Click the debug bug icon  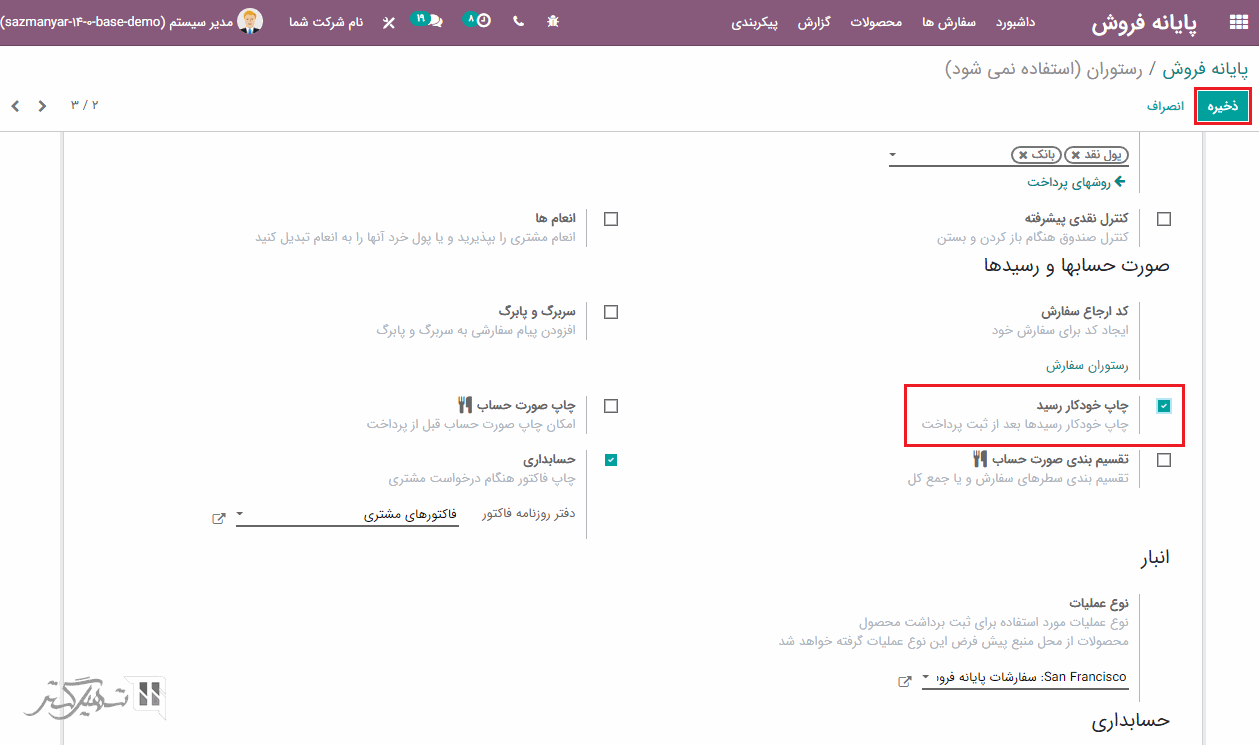553,21
